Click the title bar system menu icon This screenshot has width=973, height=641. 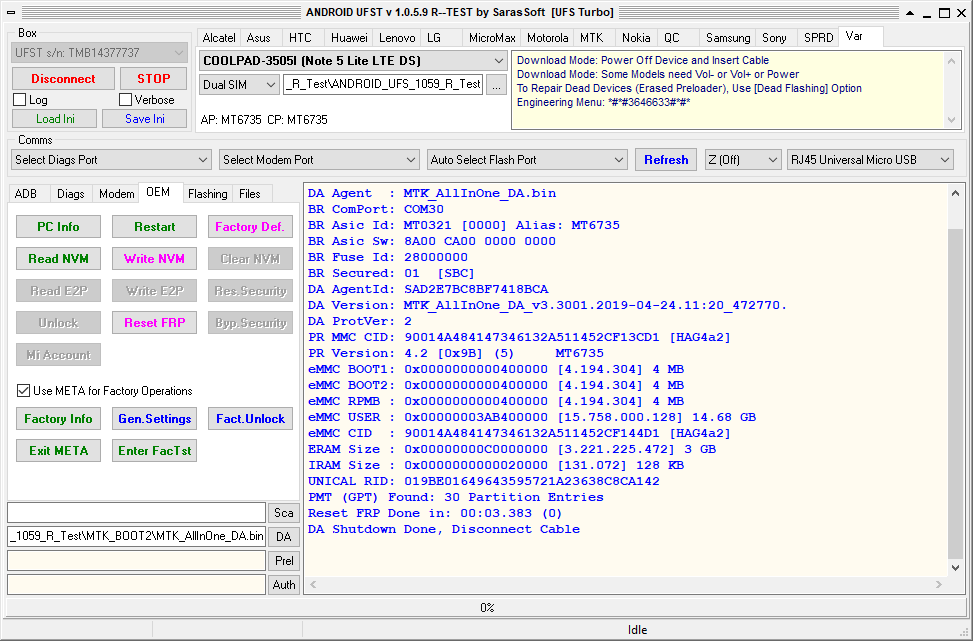tap(11, 12)
